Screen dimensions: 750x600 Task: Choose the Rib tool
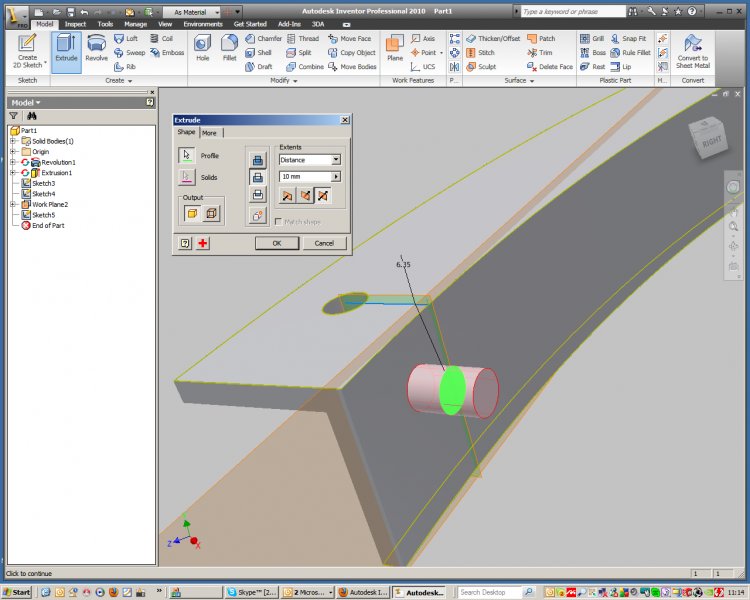[125, 67]
